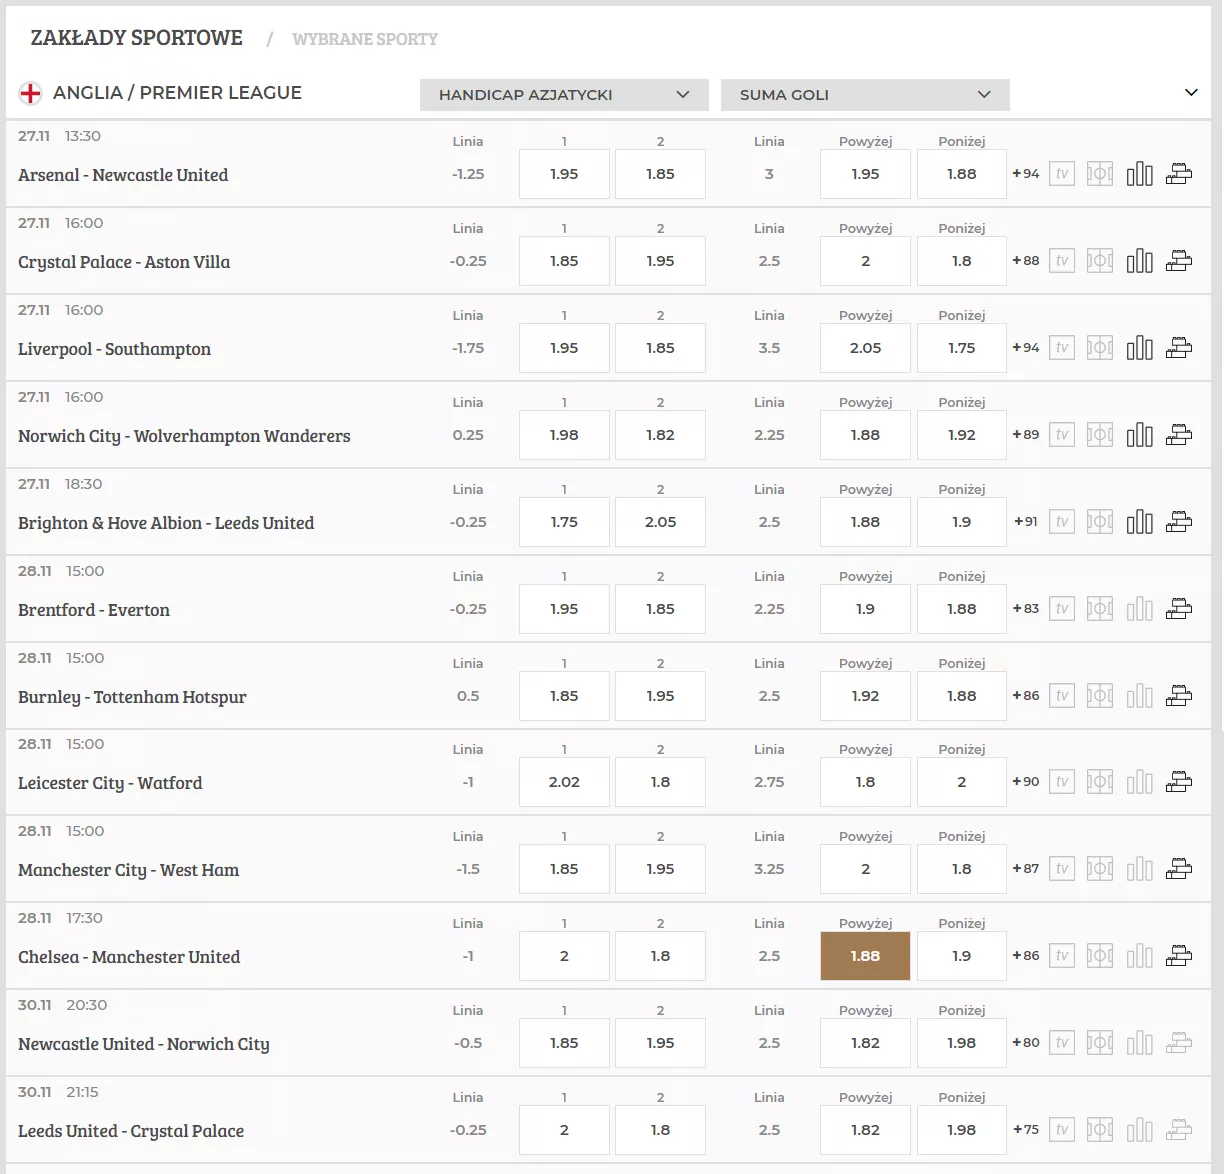Screen dimensions: 1224x1174
Task: Click the England flag league icon
Action: coord(31,94)
